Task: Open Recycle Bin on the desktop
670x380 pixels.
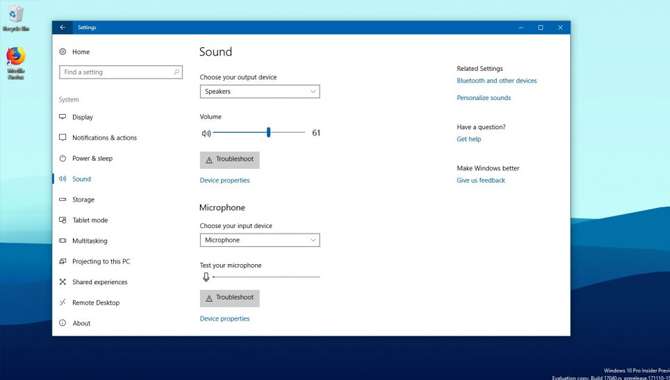Action: pos(16,19)
